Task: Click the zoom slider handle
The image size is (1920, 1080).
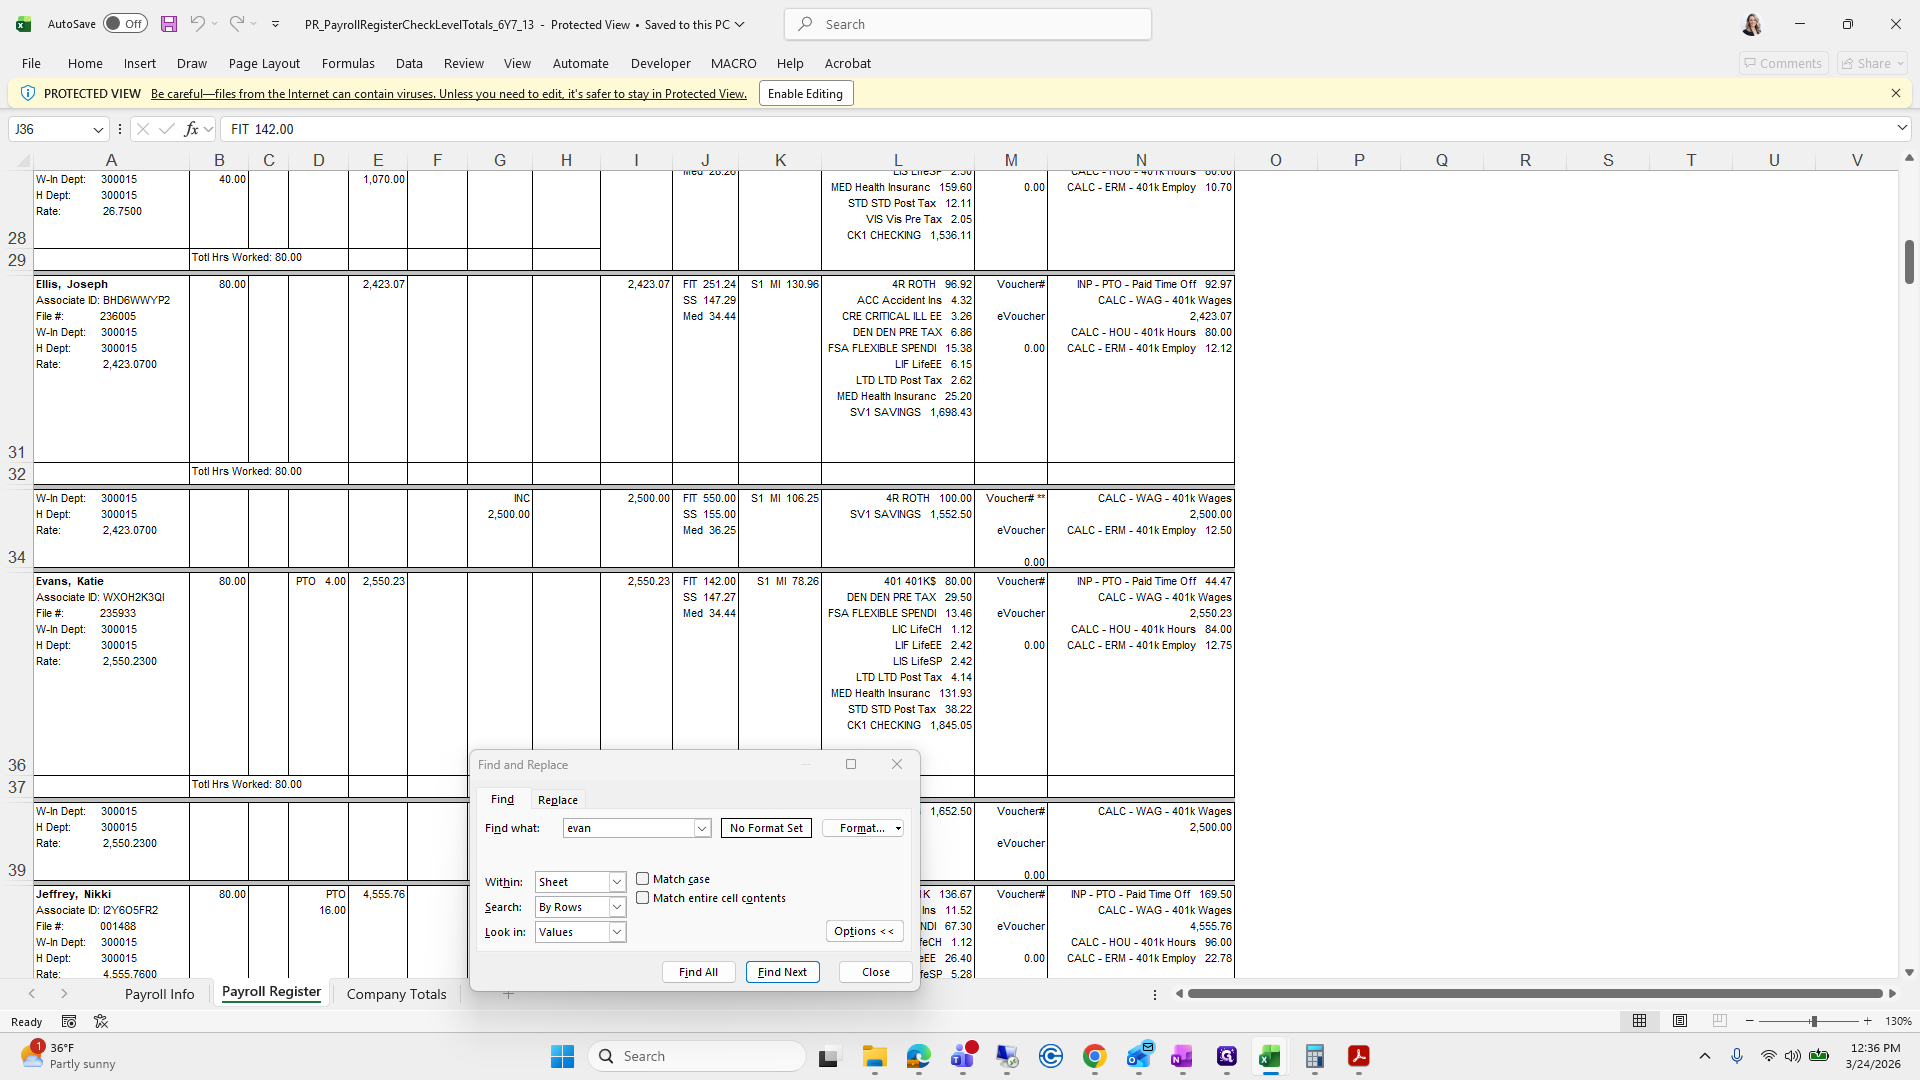Action: 1813,1021
